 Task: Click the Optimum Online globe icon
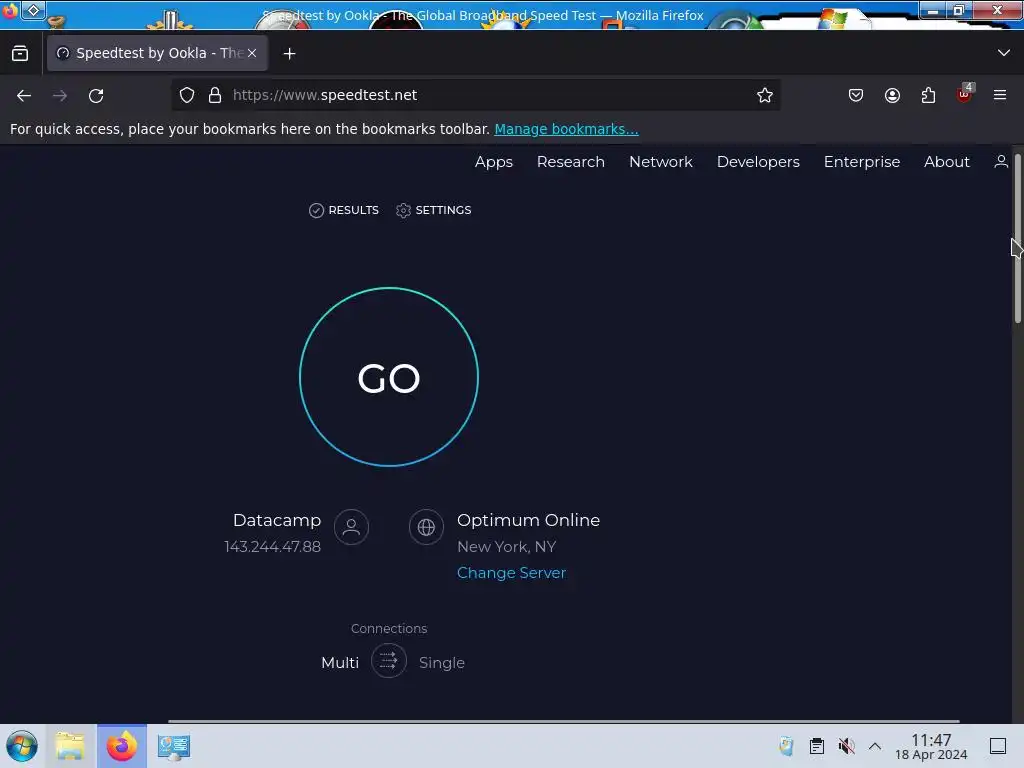click(x=426, y=527)
